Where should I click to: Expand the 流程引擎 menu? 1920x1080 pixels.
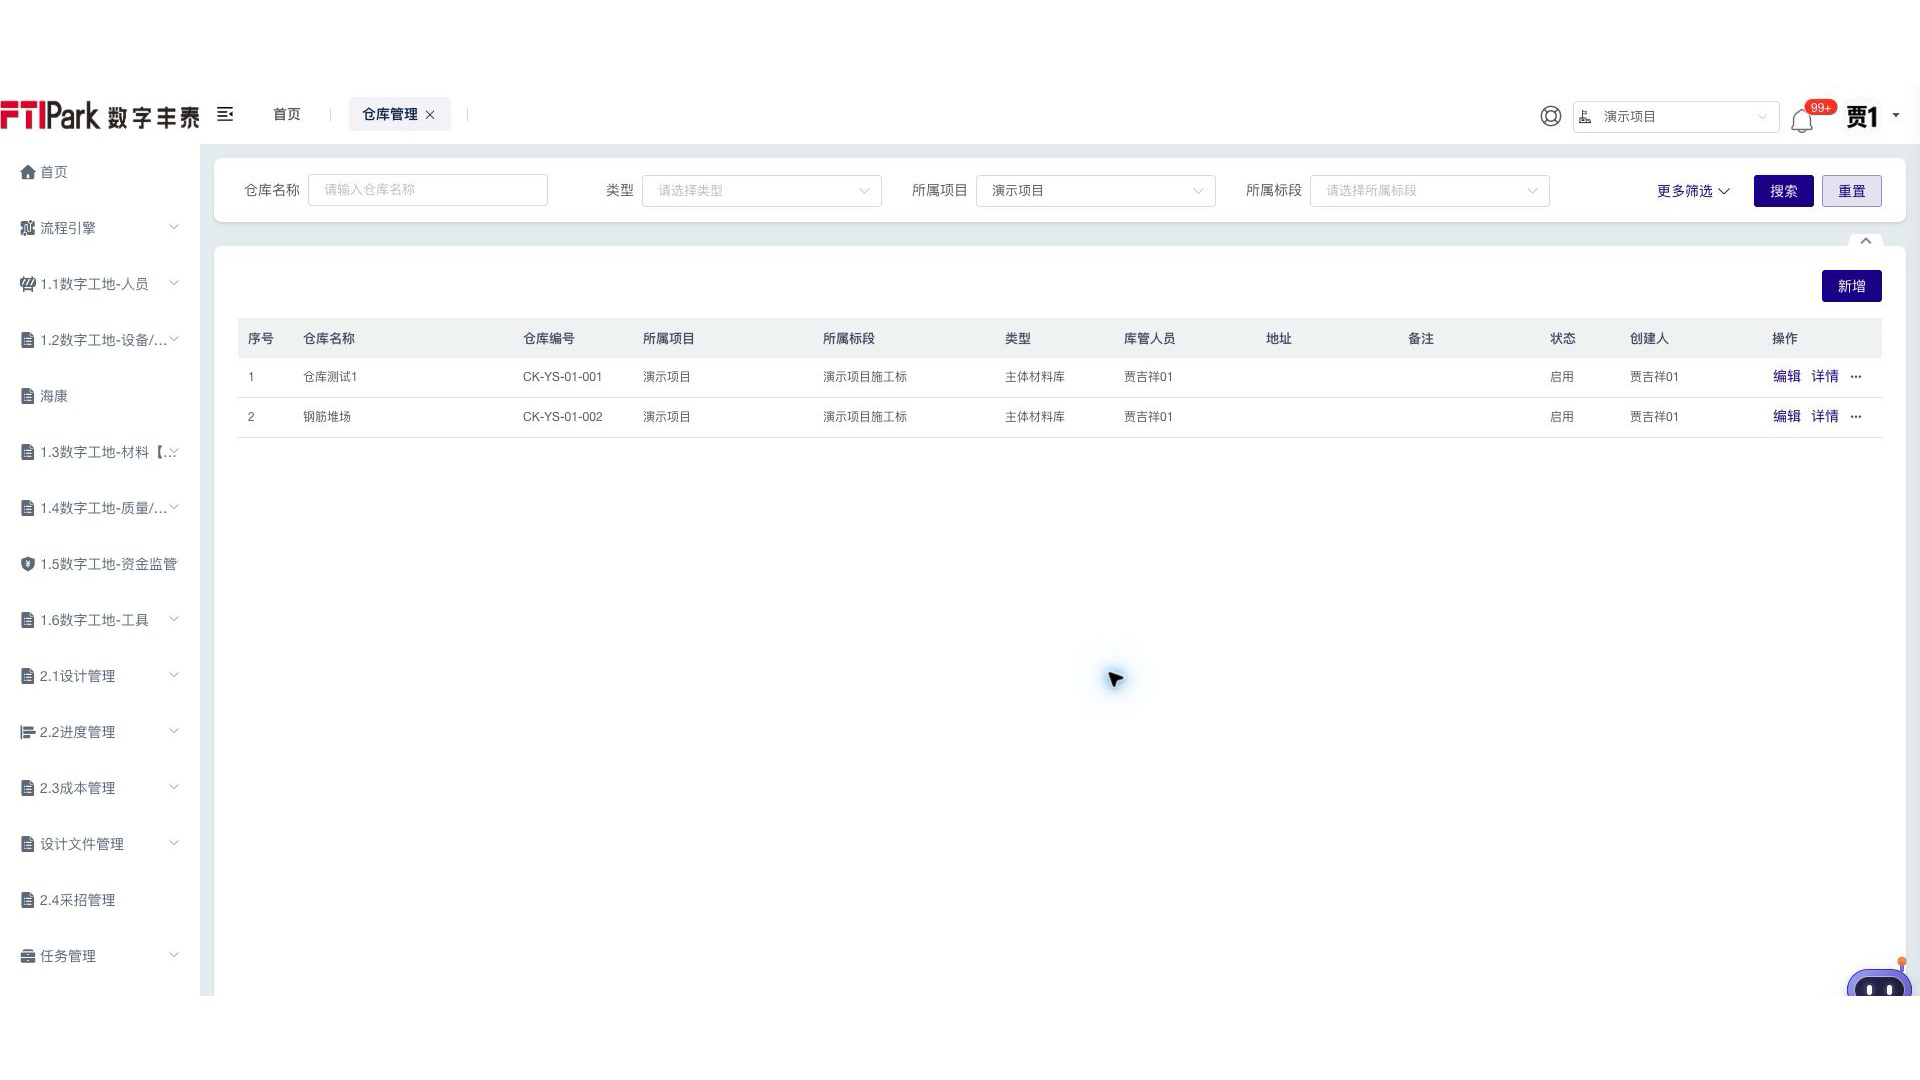pyautogui.click(x=100, y=228)
